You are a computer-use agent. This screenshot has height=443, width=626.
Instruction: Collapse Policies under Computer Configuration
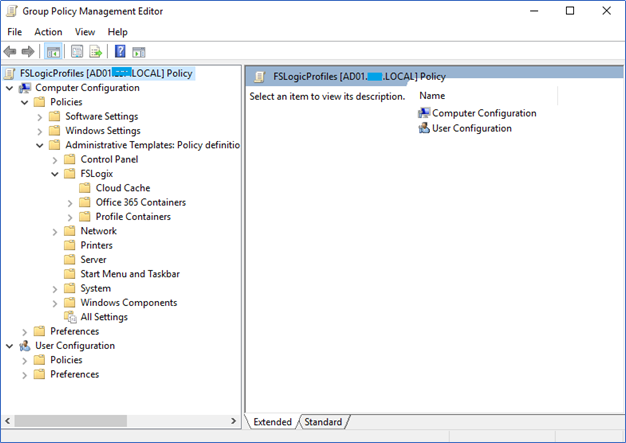pos(24,103)
